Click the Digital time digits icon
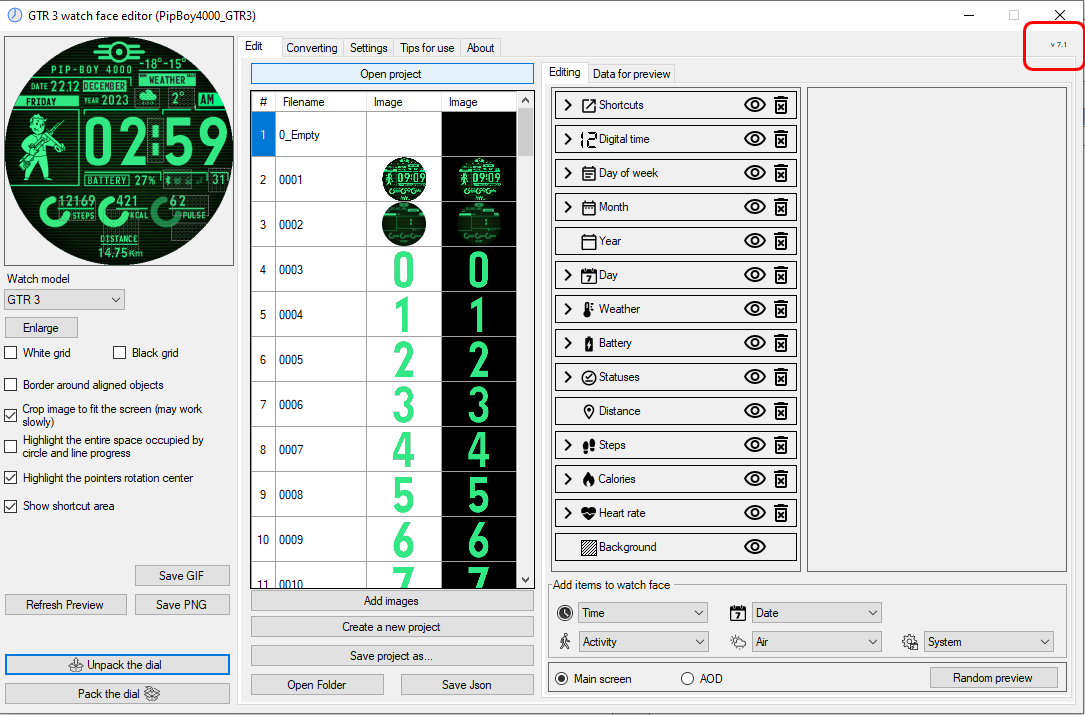Image resolution: width=1085 pixels, height=715 pixels. [x=589, y=139]
